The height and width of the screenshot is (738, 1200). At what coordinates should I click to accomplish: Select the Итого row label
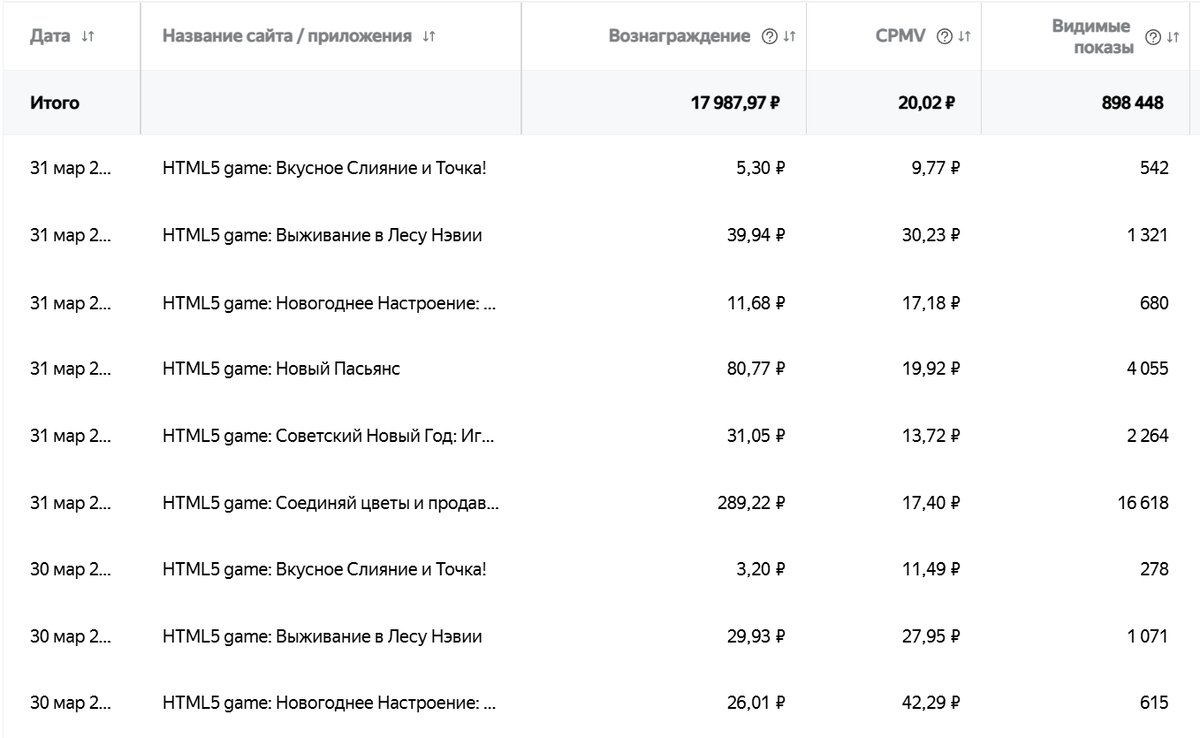(55, 102)
